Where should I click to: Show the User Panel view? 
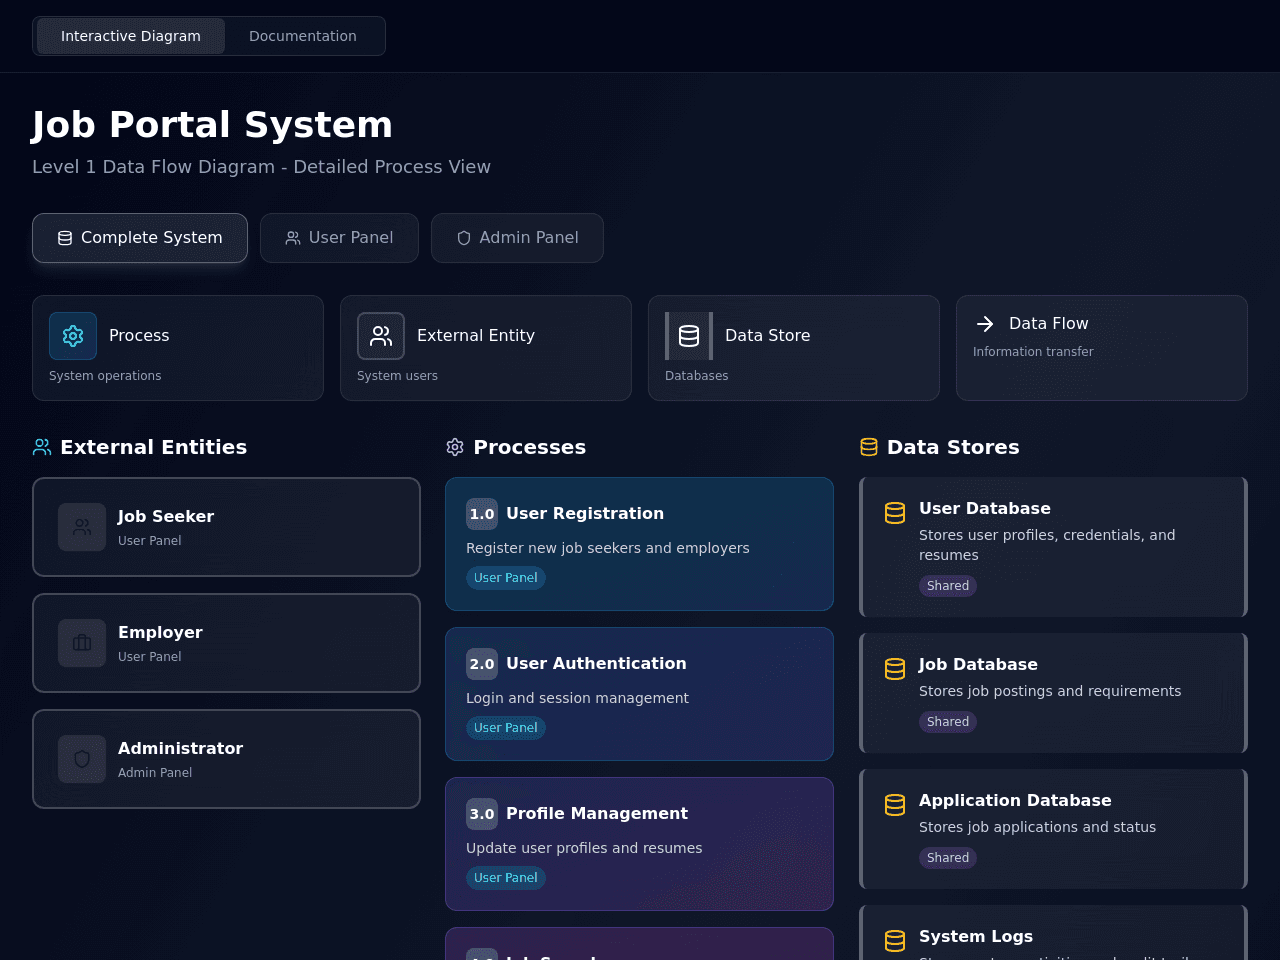coord(339,238)
